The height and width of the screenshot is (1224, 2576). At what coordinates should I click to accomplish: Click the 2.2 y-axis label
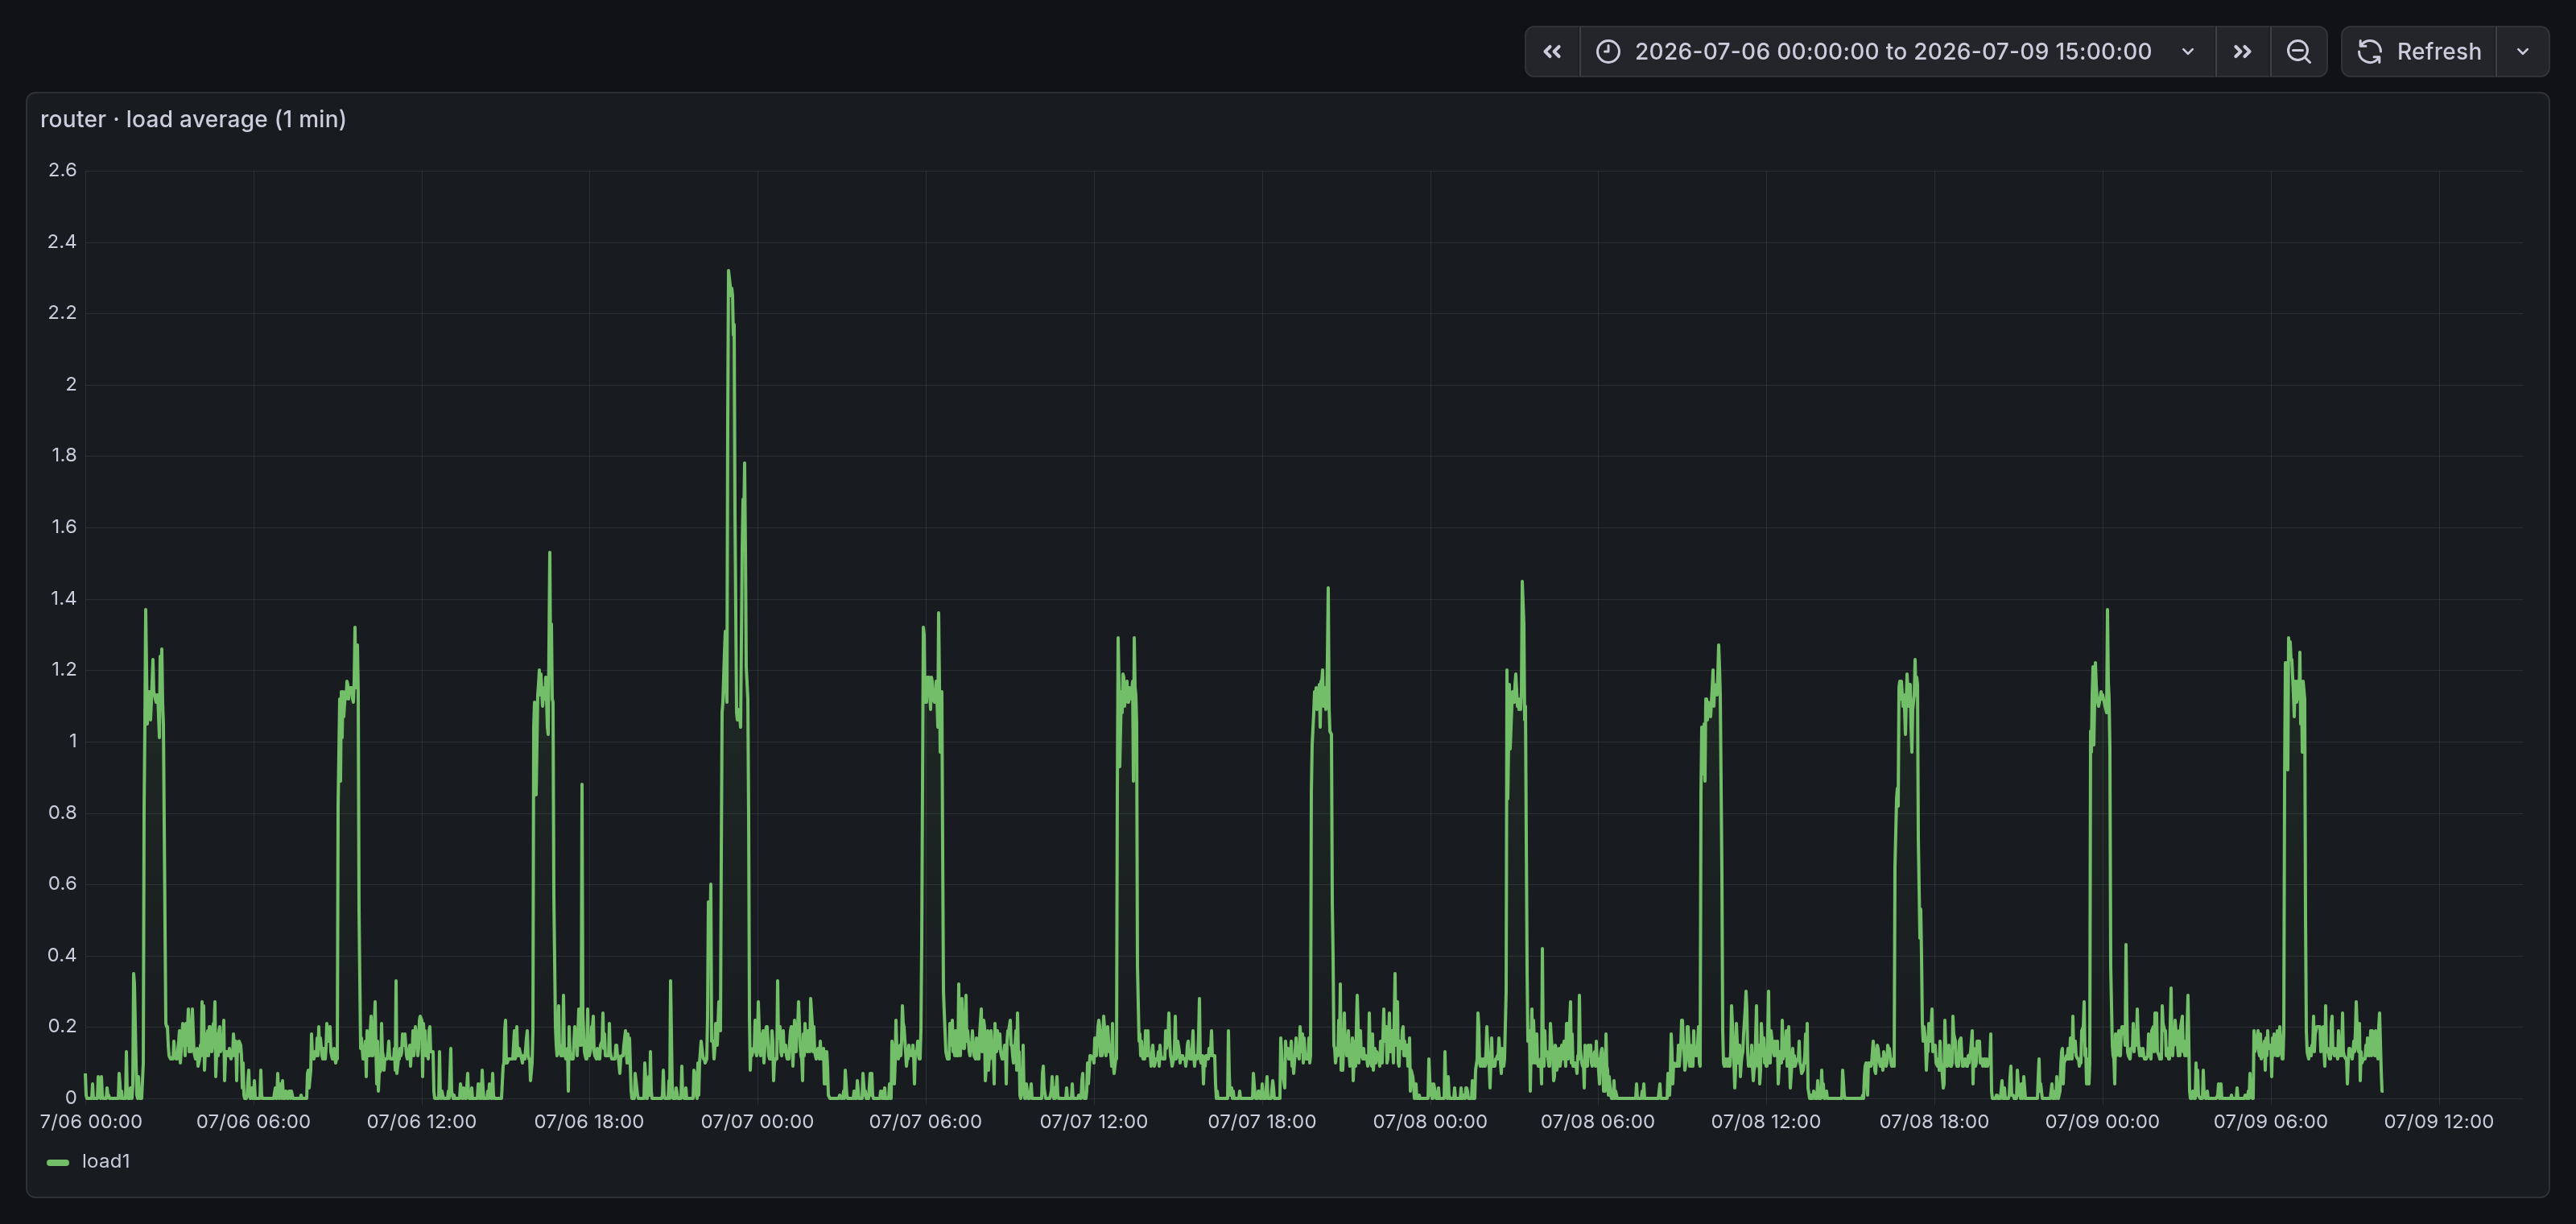point(62,313)
